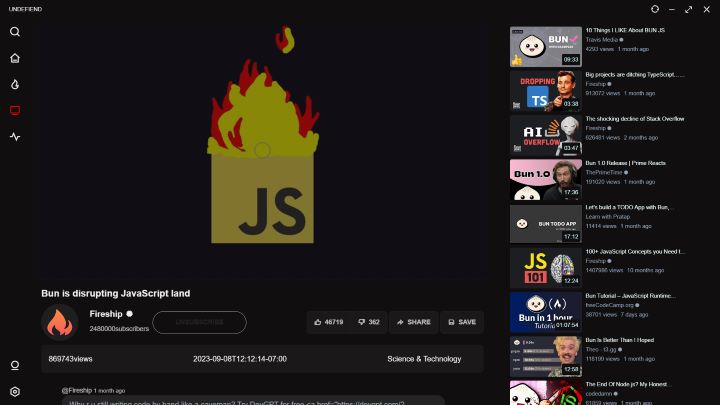Open the user account icon at sidebar bottom
Image resolution: width=720 pixels, height=405 pixels.
click(x=15, y=366)
